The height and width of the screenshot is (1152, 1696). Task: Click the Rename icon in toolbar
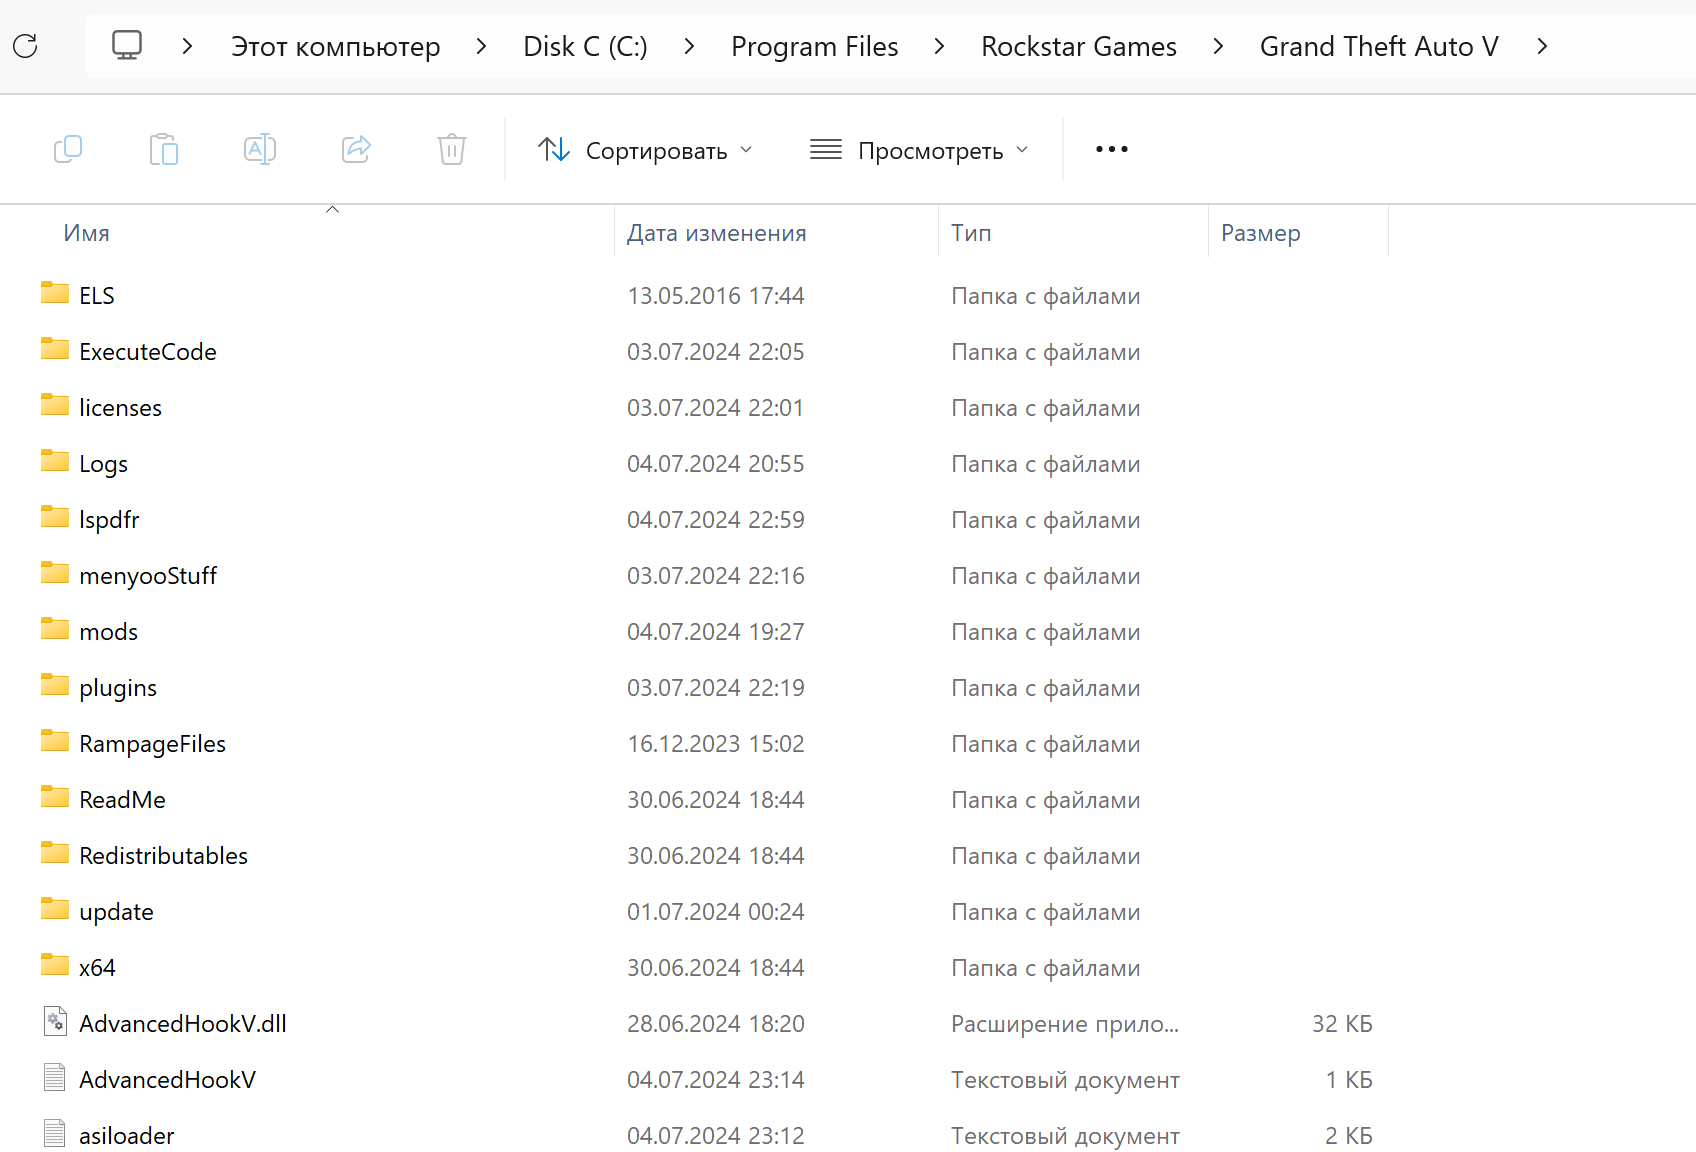tap(260, 150)
